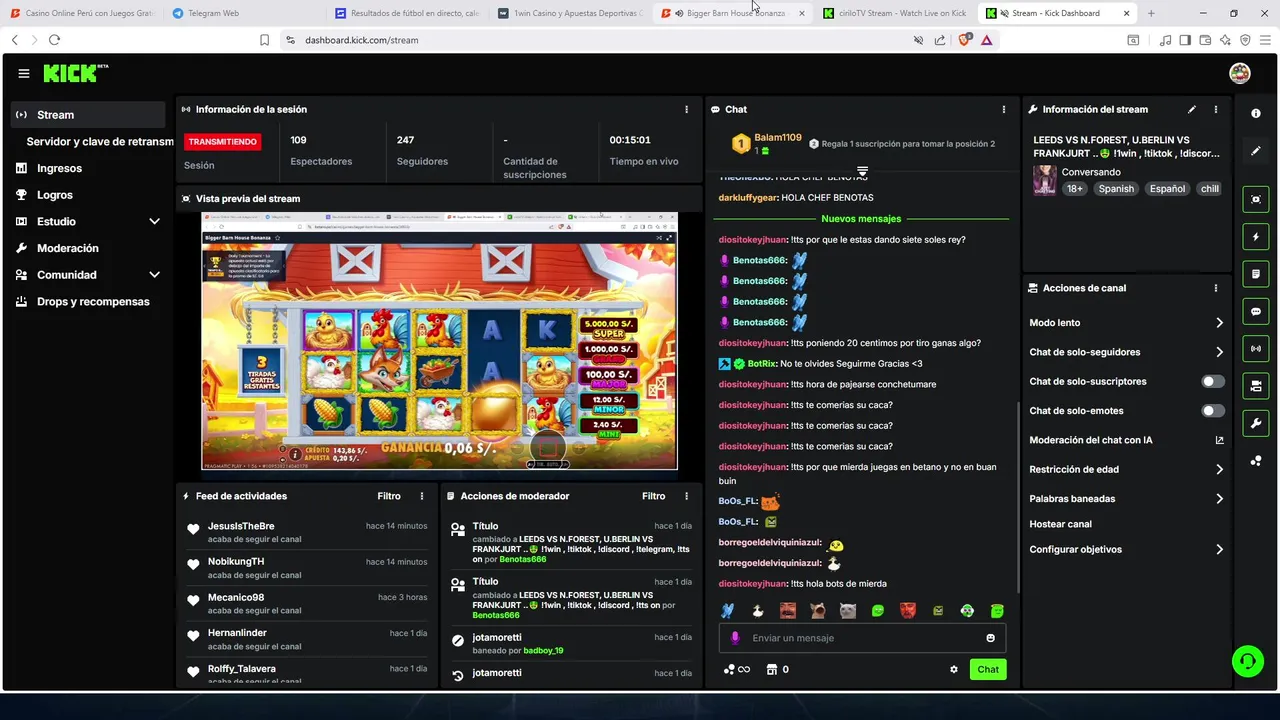Select Stream in left sidebar

pyautogui.click(x=88, y=115)
